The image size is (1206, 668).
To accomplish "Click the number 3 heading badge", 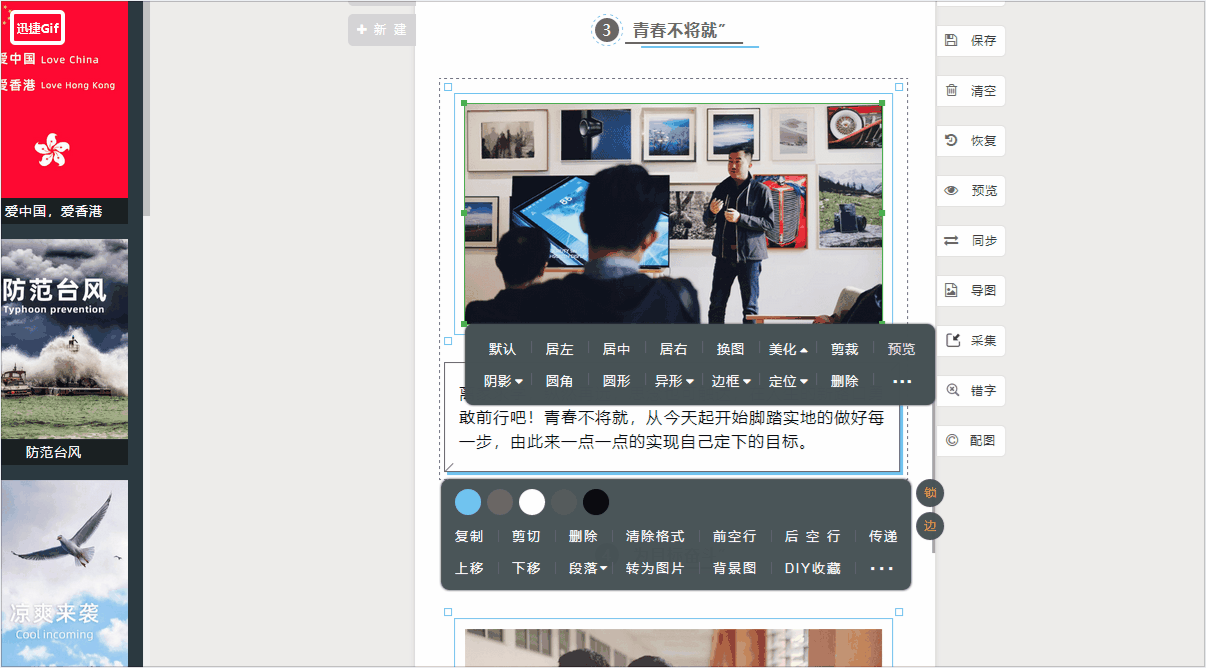I will tap(605, 30).
